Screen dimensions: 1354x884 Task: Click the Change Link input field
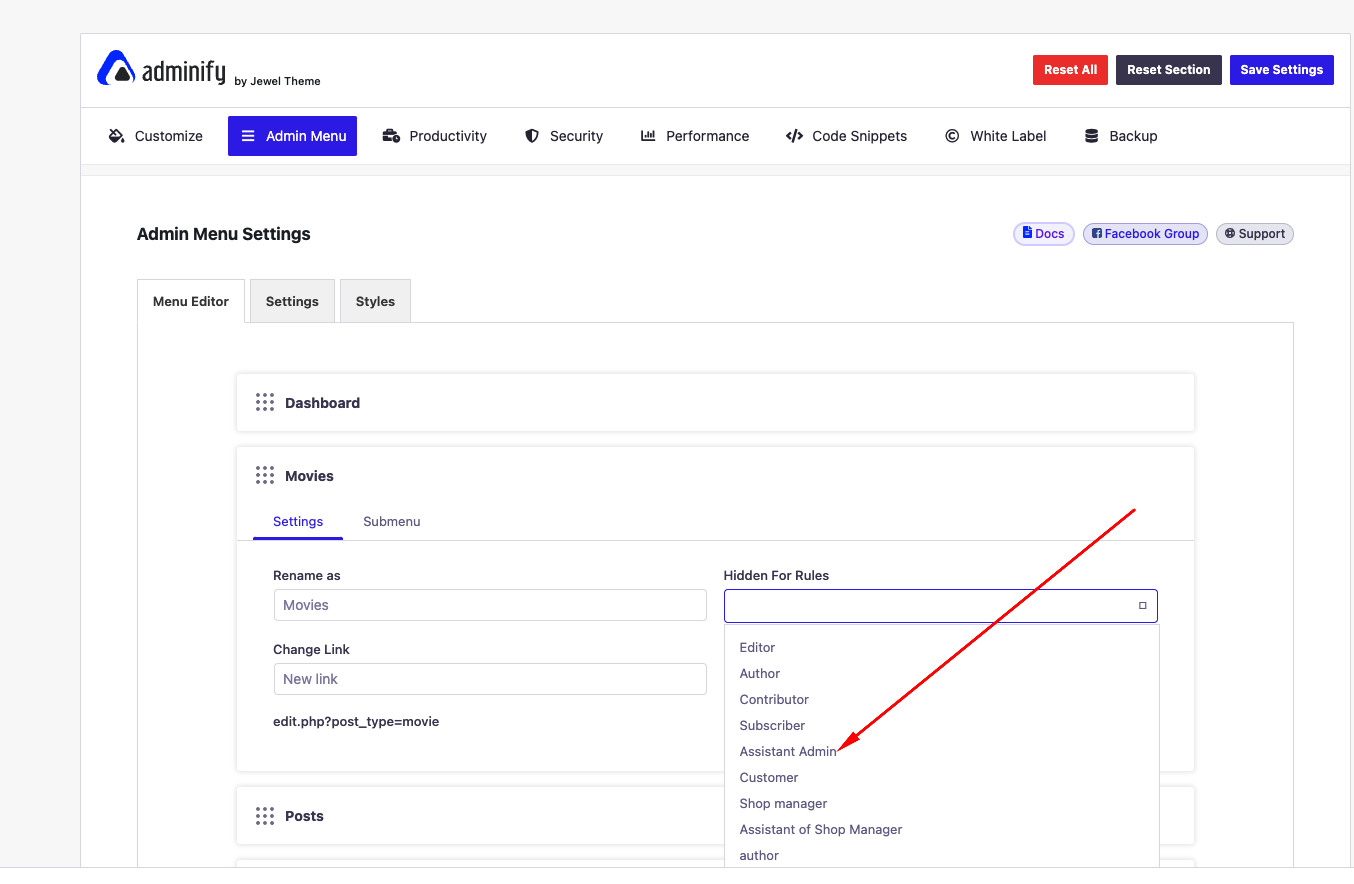click(490, 679)
